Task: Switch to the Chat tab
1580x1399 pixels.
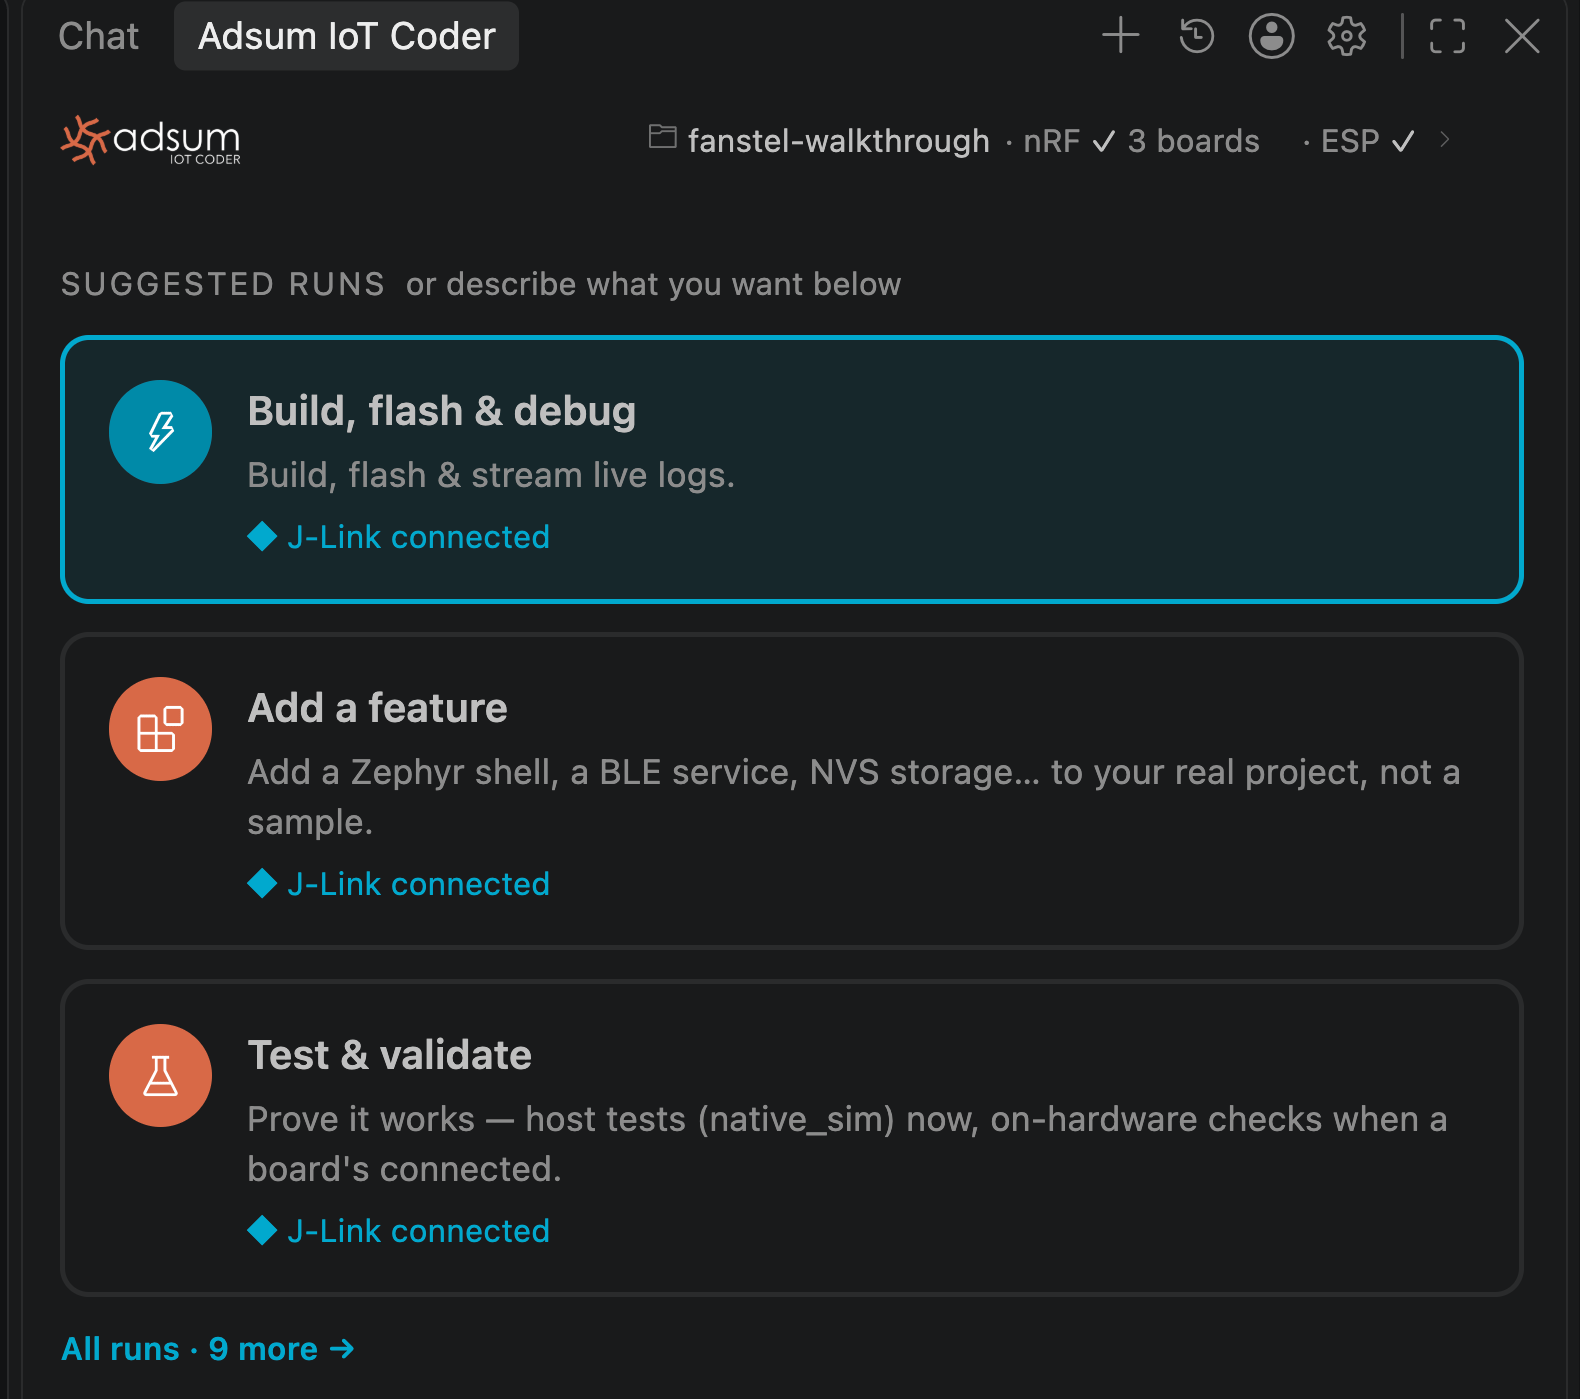Action: pos(98,37)
